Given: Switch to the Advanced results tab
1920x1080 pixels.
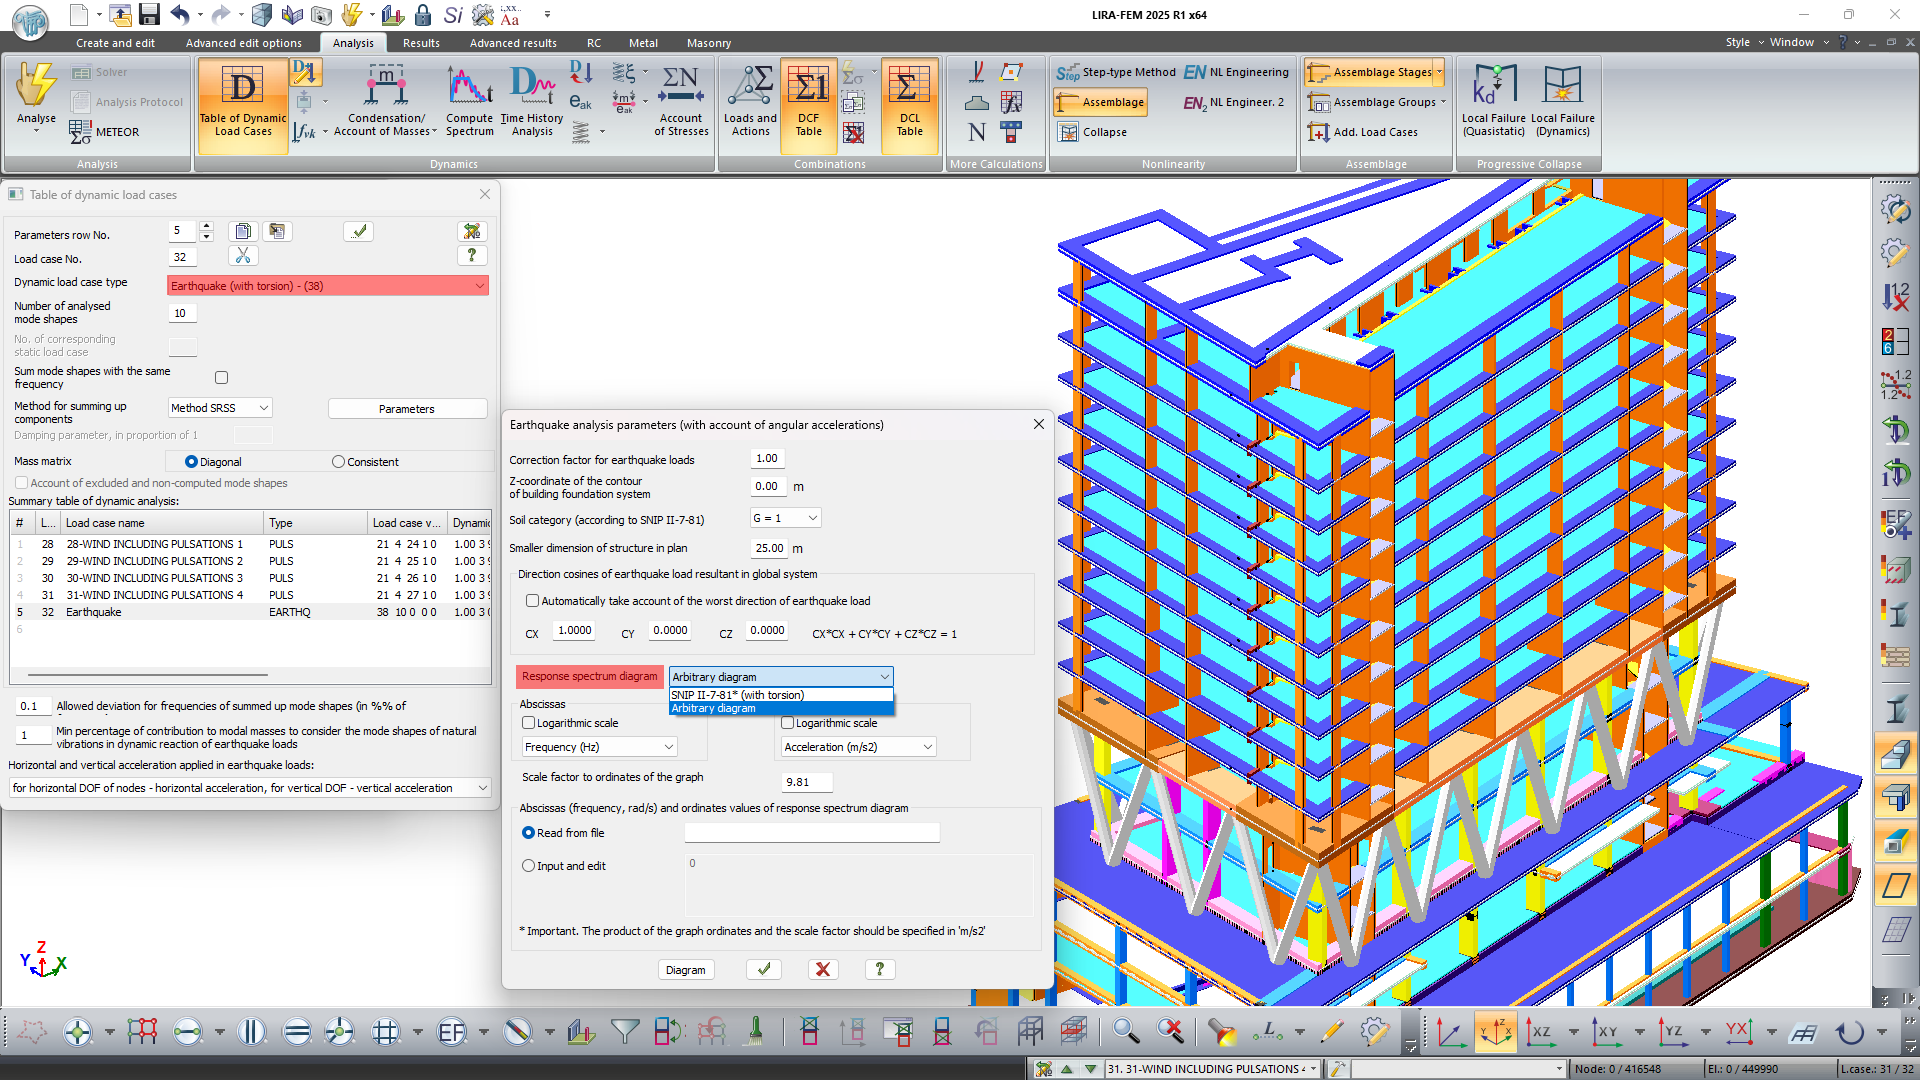Looking at the screenshot, I should [x=513, y=43].
